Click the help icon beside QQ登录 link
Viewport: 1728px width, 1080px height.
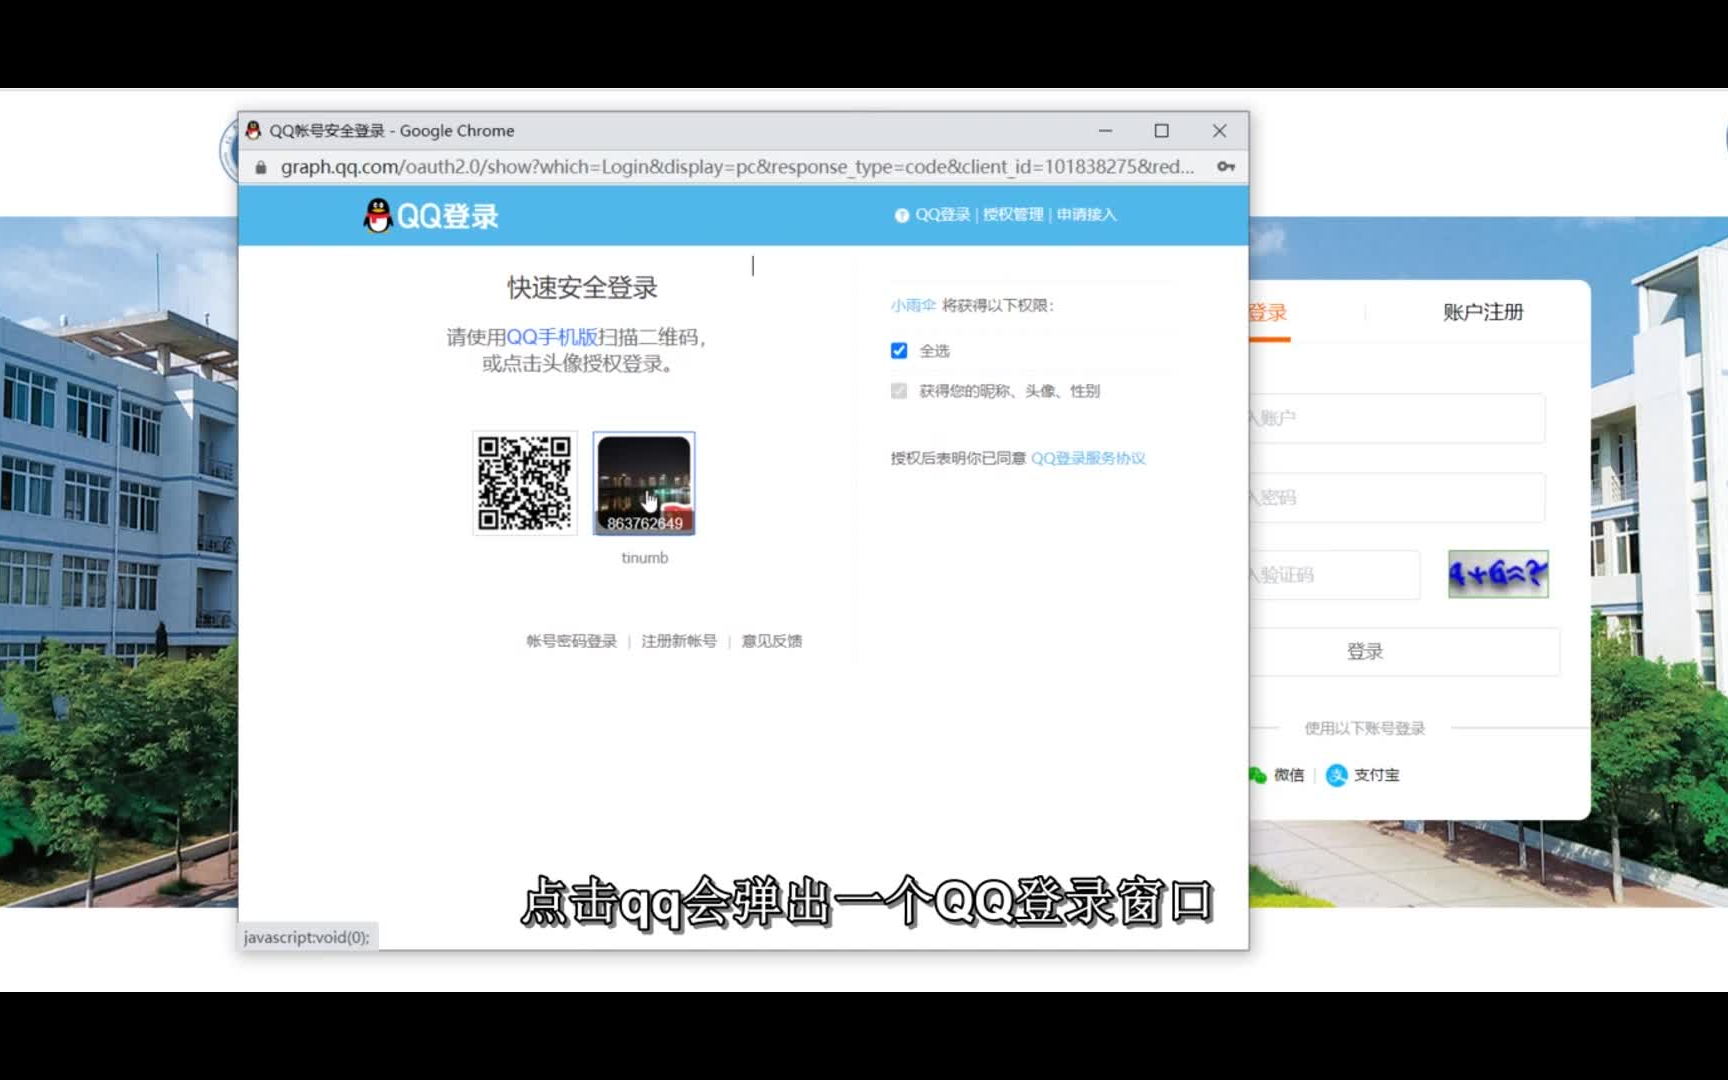pyautogui.click(x=902, y=215)
